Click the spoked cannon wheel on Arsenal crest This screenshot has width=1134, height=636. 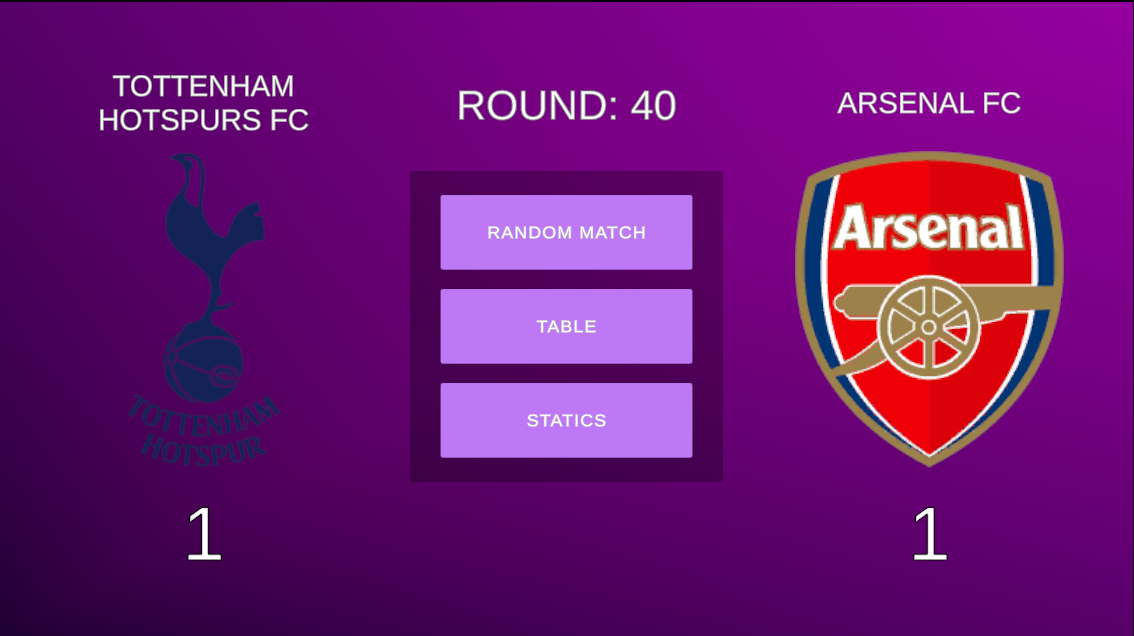(x=928, y=326)
